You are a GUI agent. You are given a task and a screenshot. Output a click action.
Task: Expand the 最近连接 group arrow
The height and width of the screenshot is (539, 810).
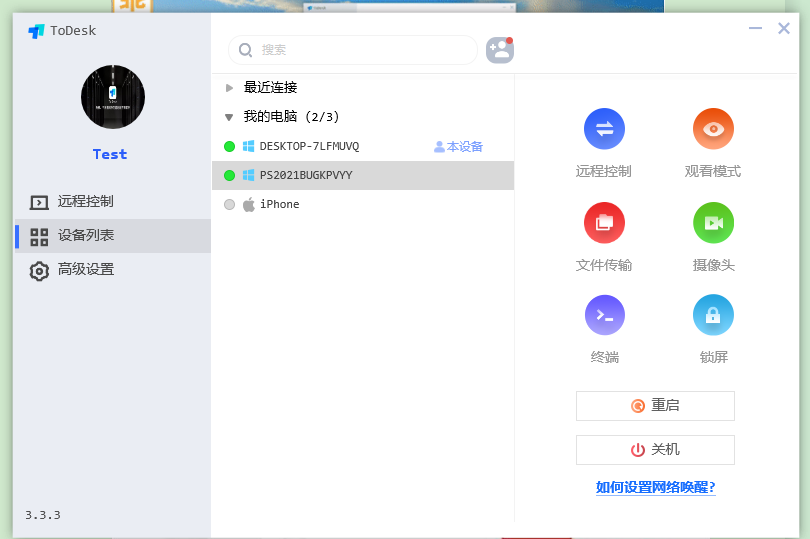pyautogui.click(x=229, y=88)
